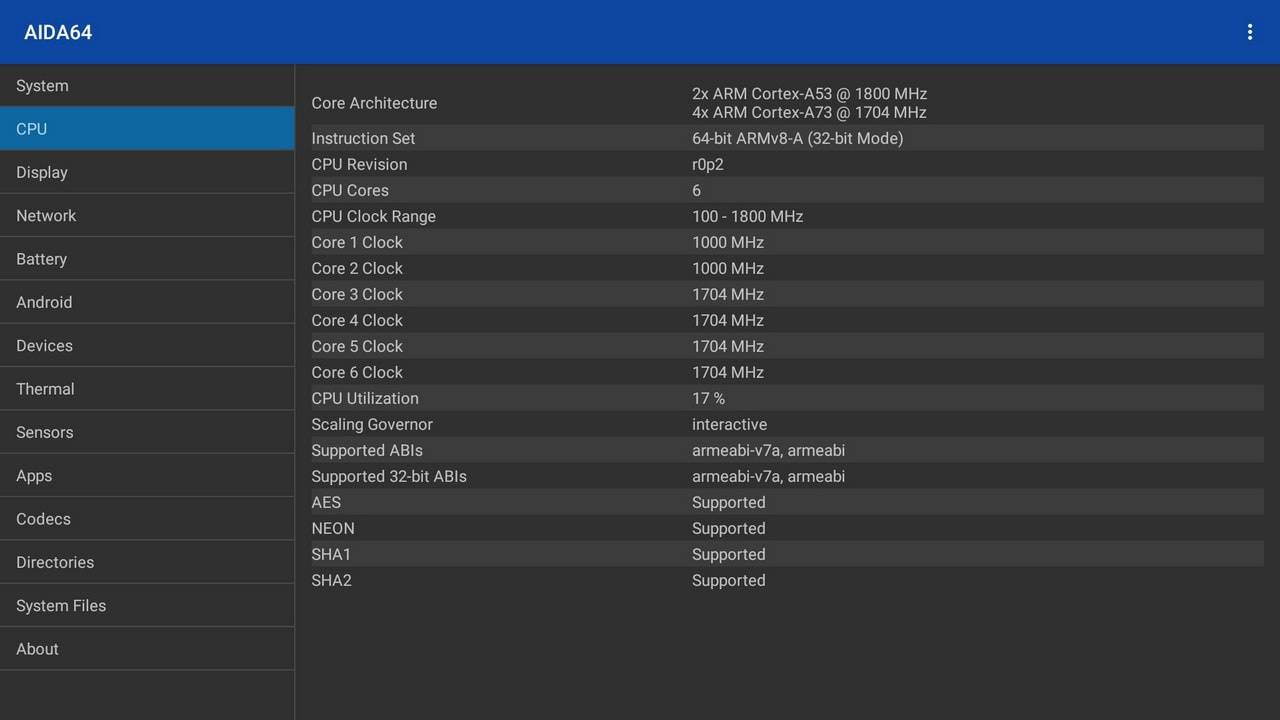
Task: Select the CPU Revision label
Action: 359,164
